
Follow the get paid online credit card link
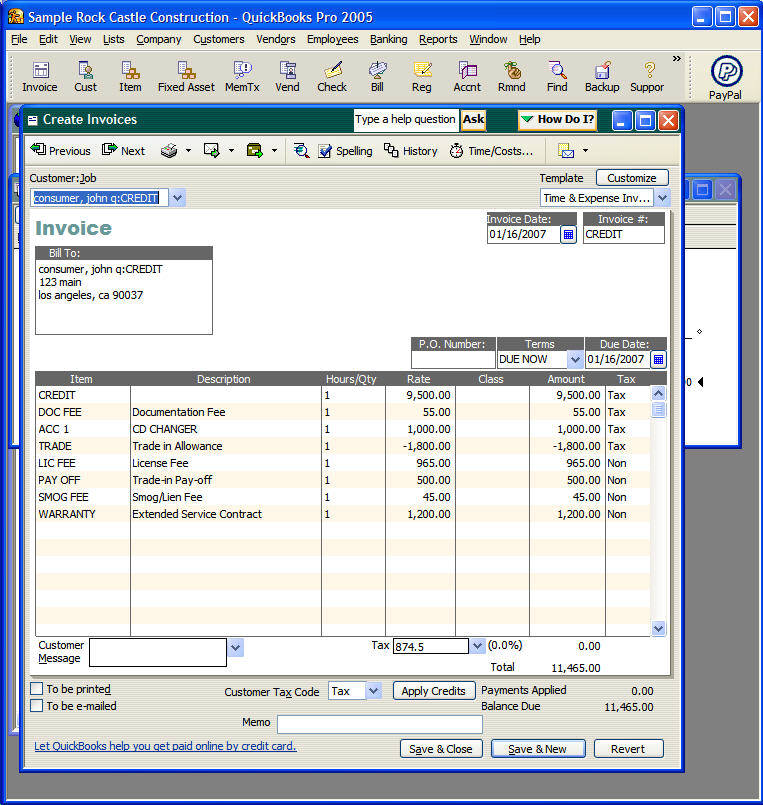(165, 746)
